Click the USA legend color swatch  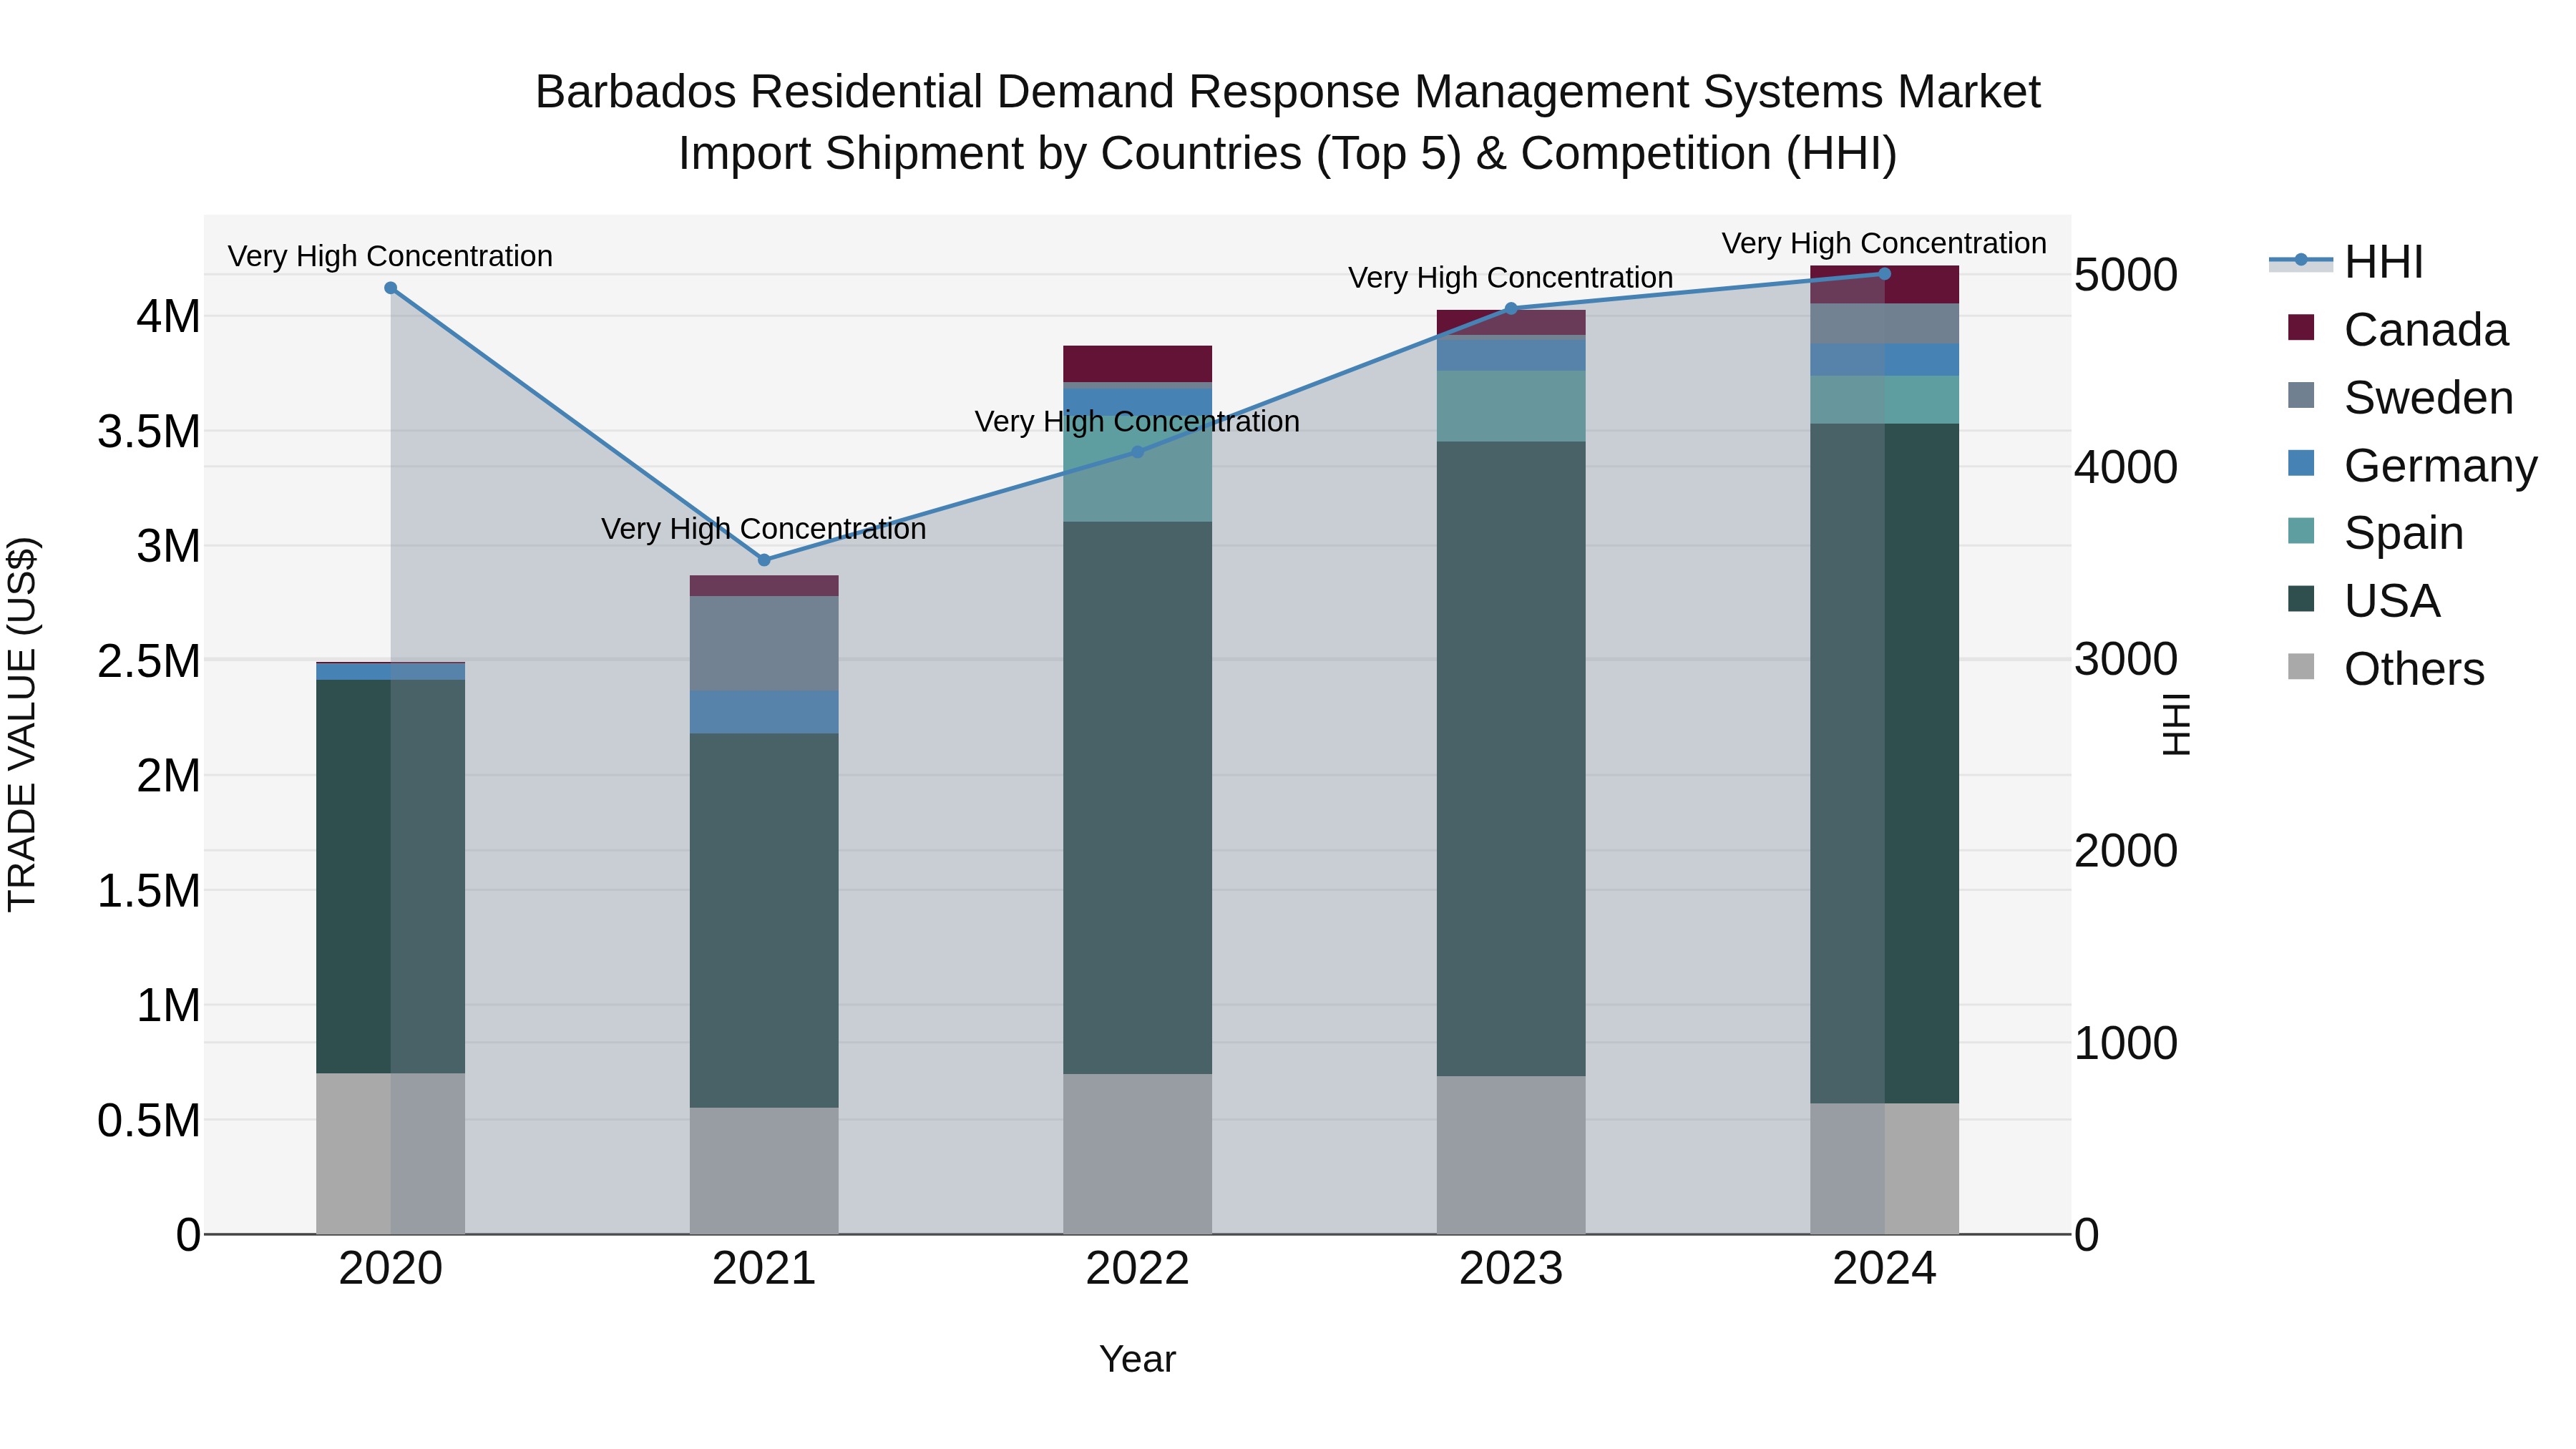coord(2301,598)
